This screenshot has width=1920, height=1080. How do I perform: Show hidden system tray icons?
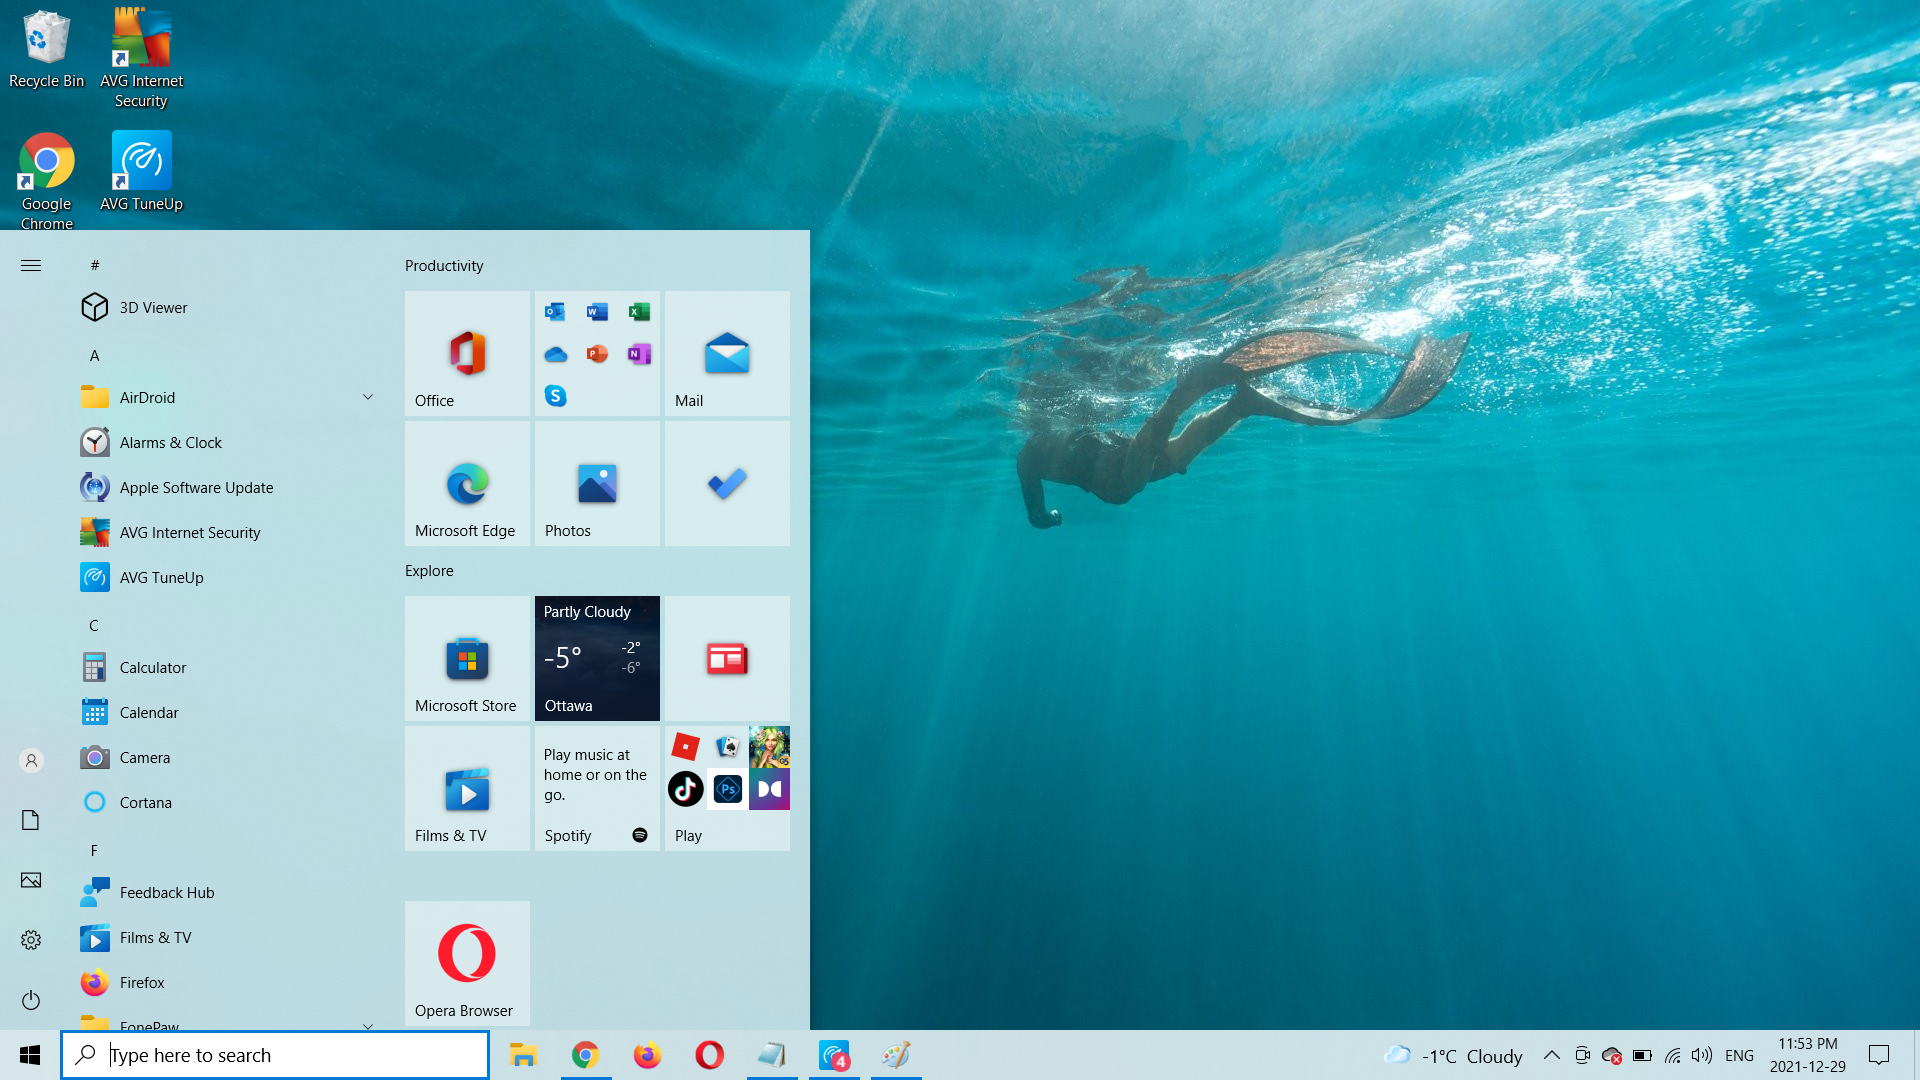[1551, 1055]
